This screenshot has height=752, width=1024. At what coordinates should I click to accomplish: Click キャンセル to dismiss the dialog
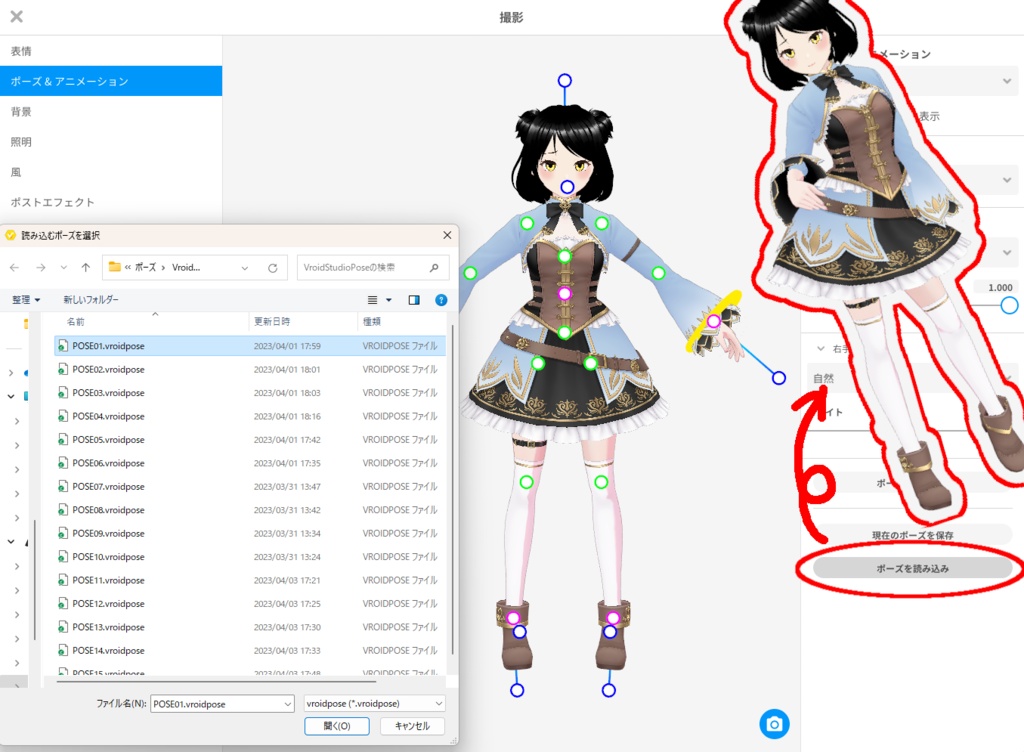(x=411, y=727)
